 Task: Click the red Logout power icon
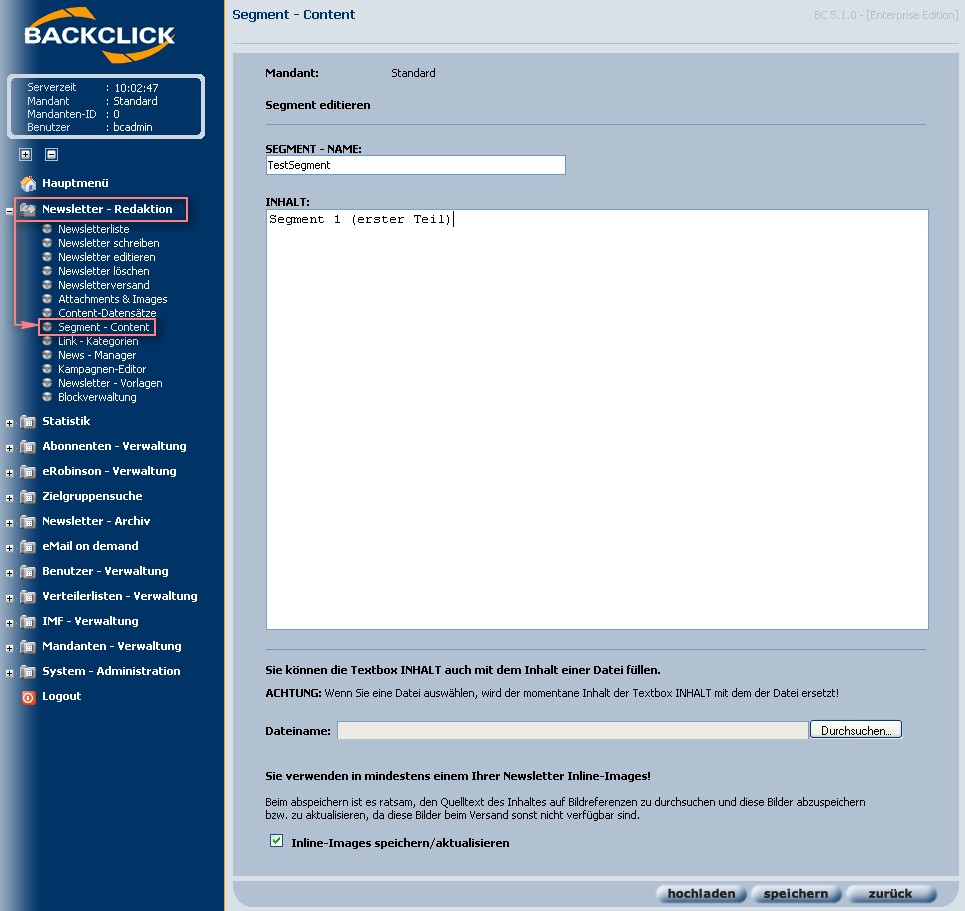(x=28, y=697)
